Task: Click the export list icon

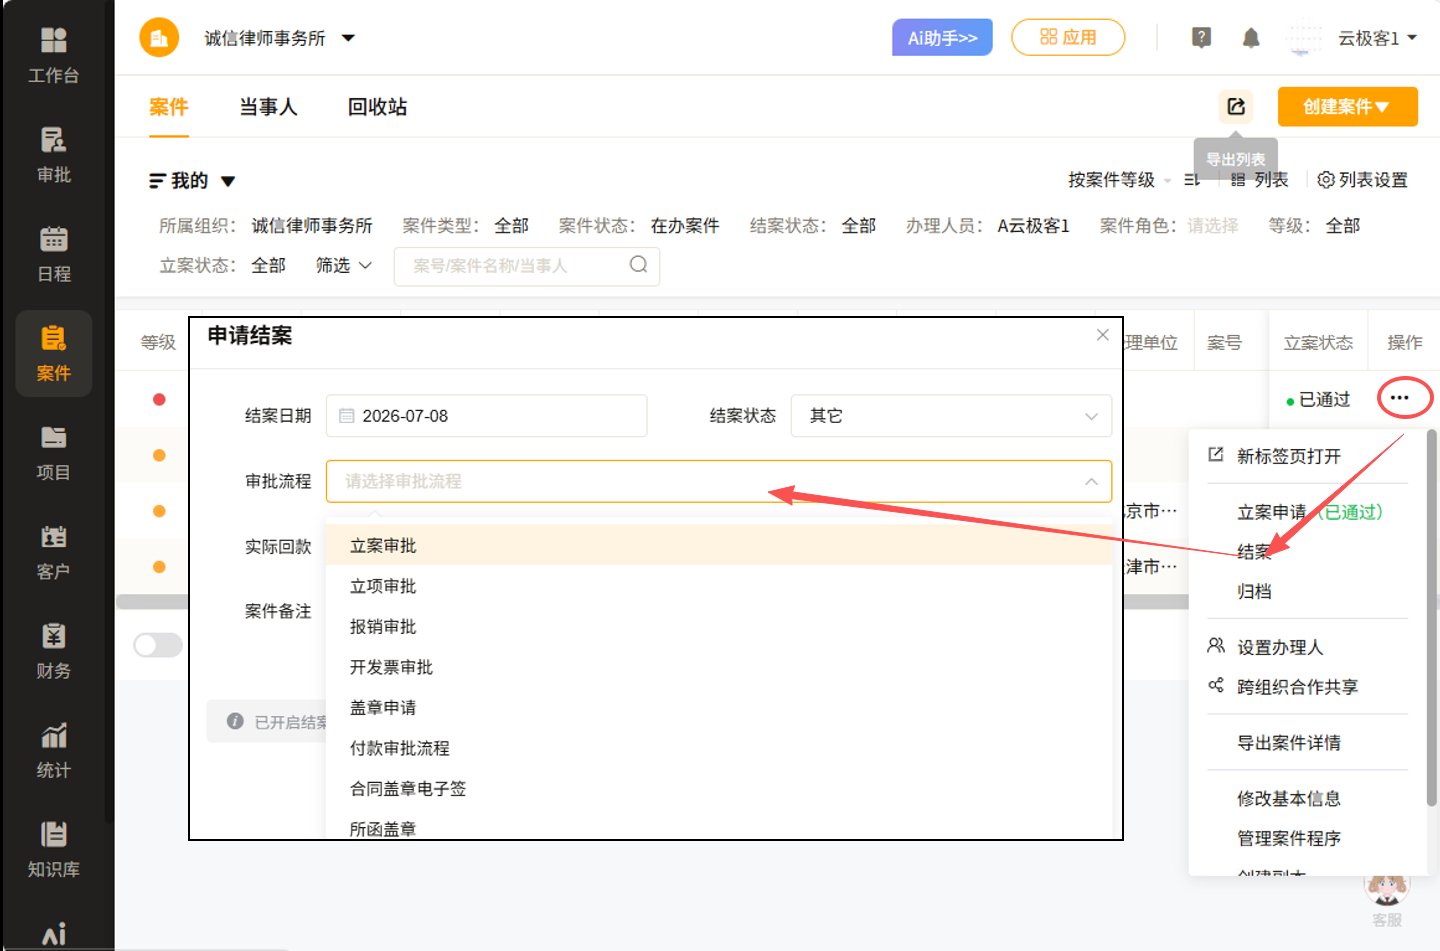Action: click(1236, 106)
